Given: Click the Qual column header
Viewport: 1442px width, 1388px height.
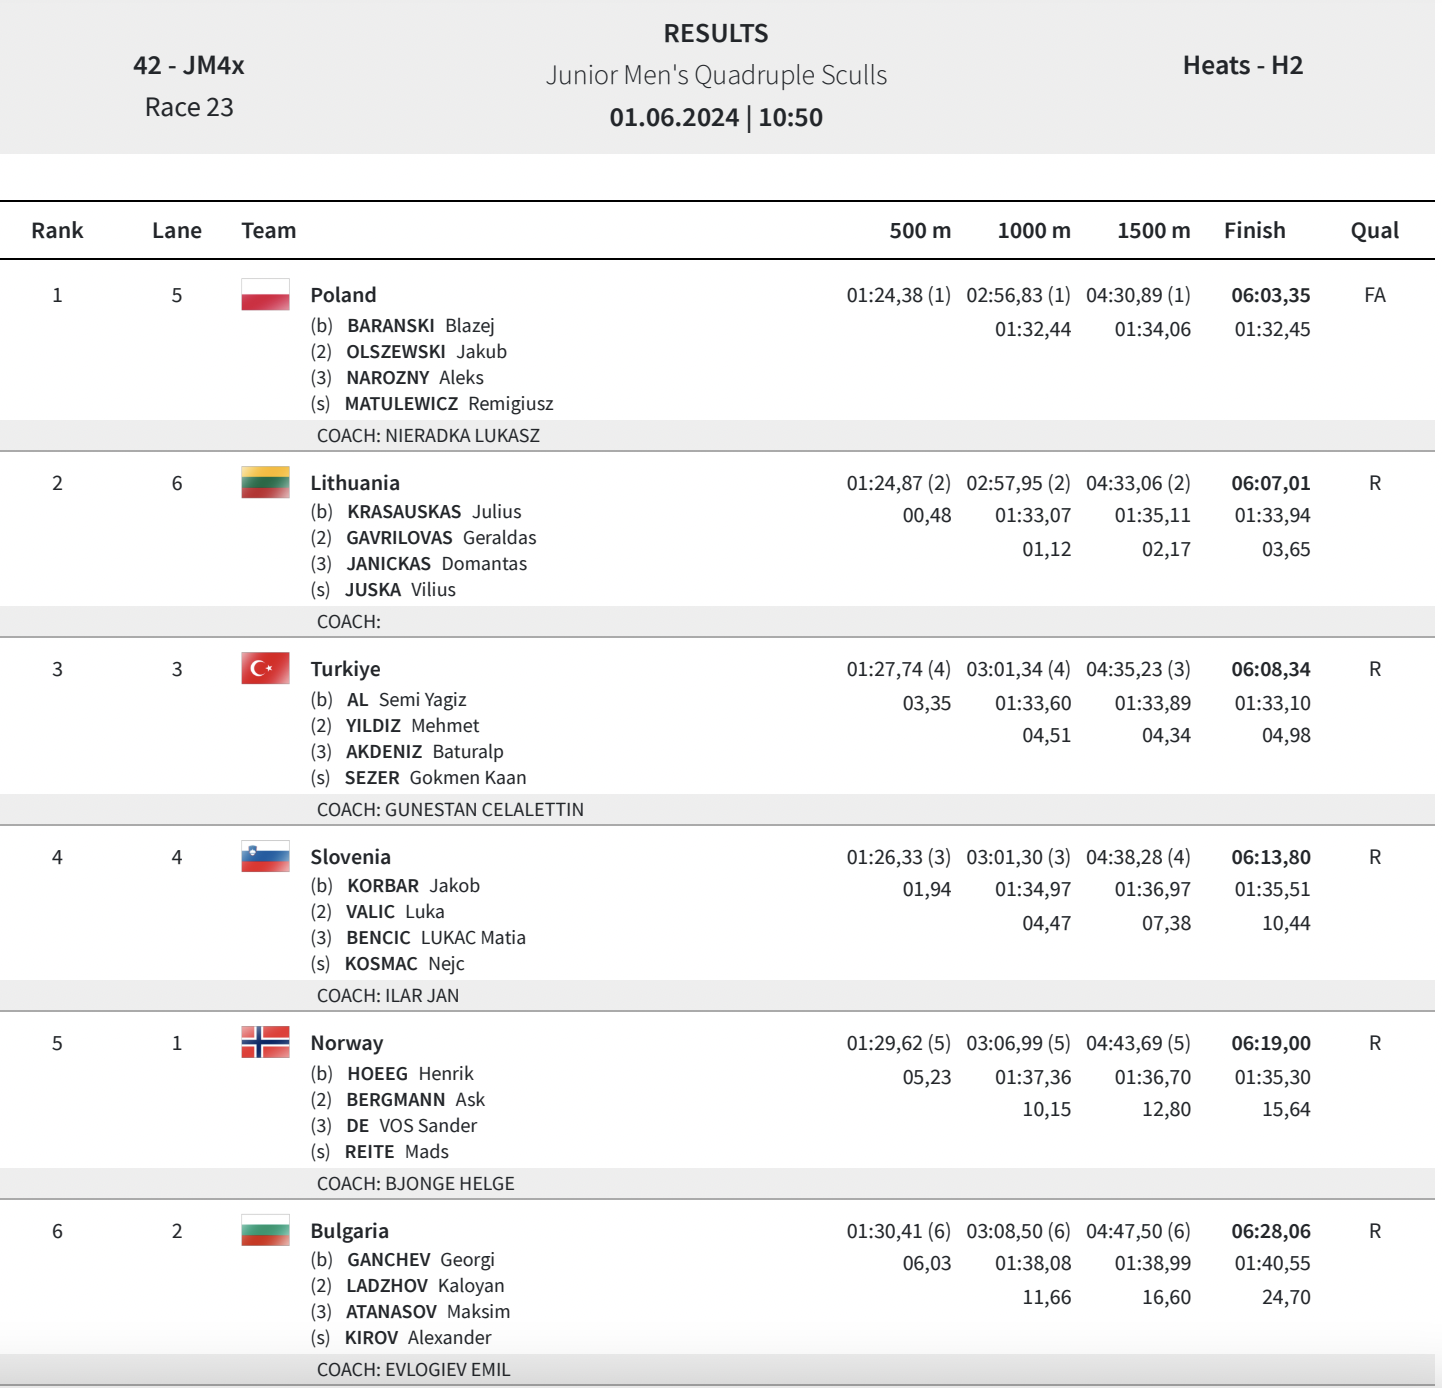Looking at the screenshot, I should [x=1374, y=231].
